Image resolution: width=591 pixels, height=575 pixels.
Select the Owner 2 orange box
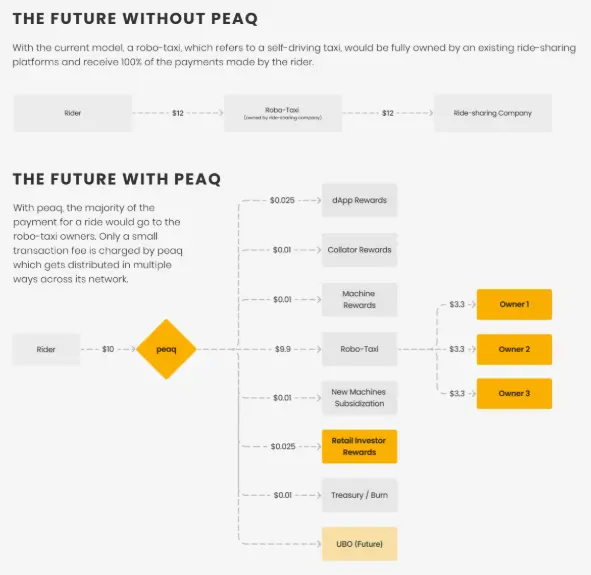(x=514, y=349)
